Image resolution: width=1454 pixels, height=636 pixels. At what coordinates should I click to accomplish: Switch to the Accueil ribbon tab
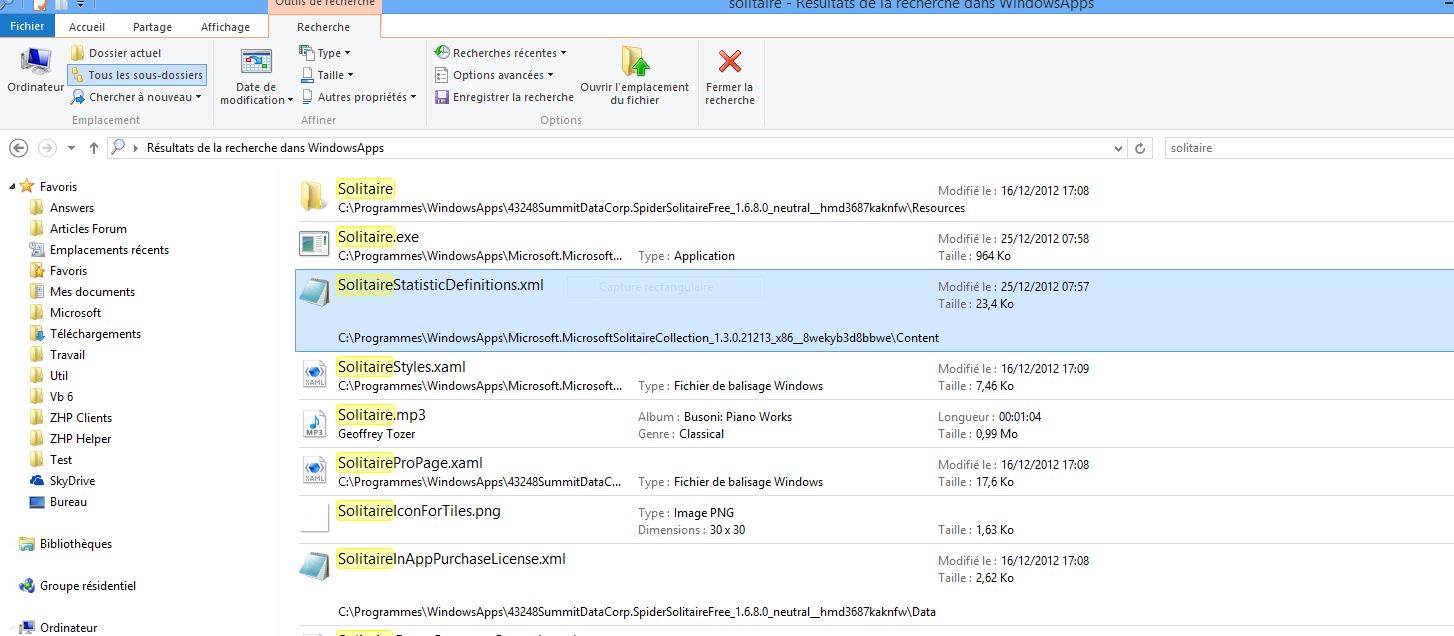click(87, 27)
